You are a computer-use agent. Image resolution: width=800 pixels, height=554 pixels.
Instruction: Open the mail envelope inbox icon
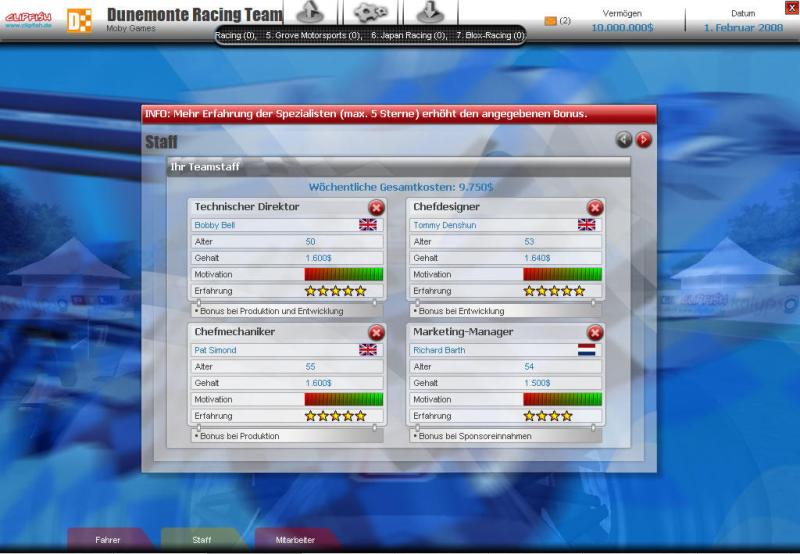551,21
